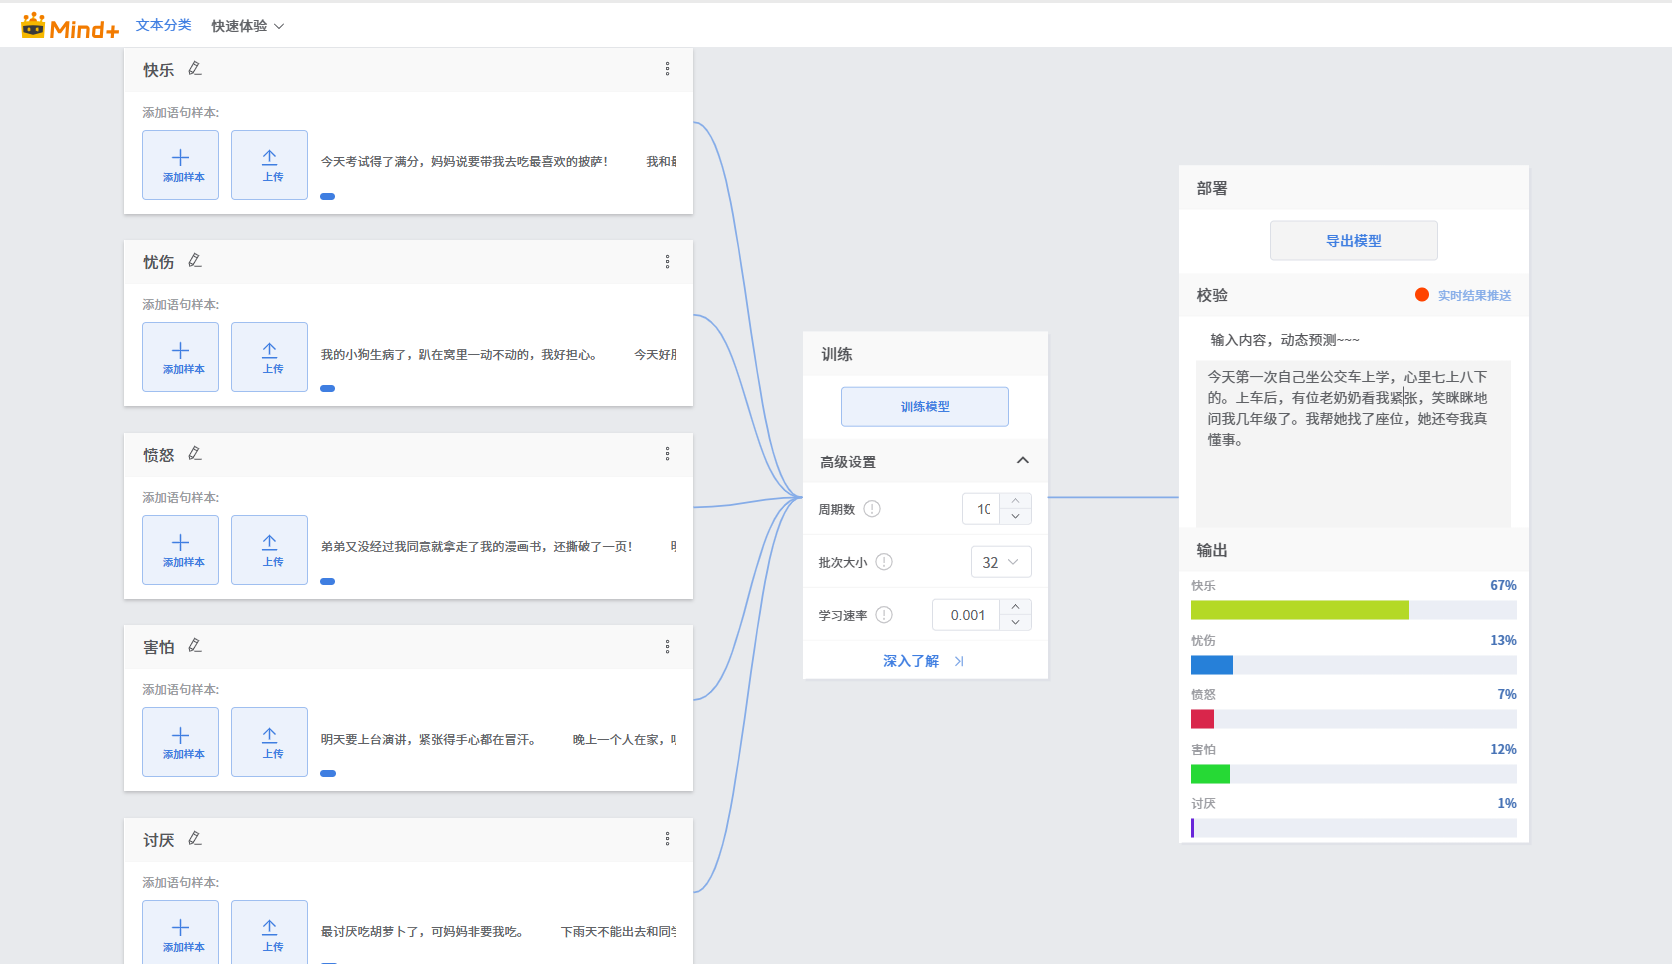Increase the 周期数 value with up arrow

click(x=1016, y=501)
